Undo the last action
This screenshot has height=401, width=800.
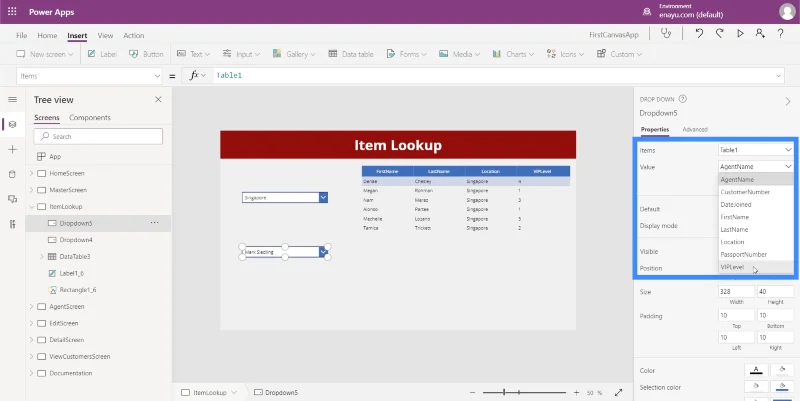click(x=699, y=34)
